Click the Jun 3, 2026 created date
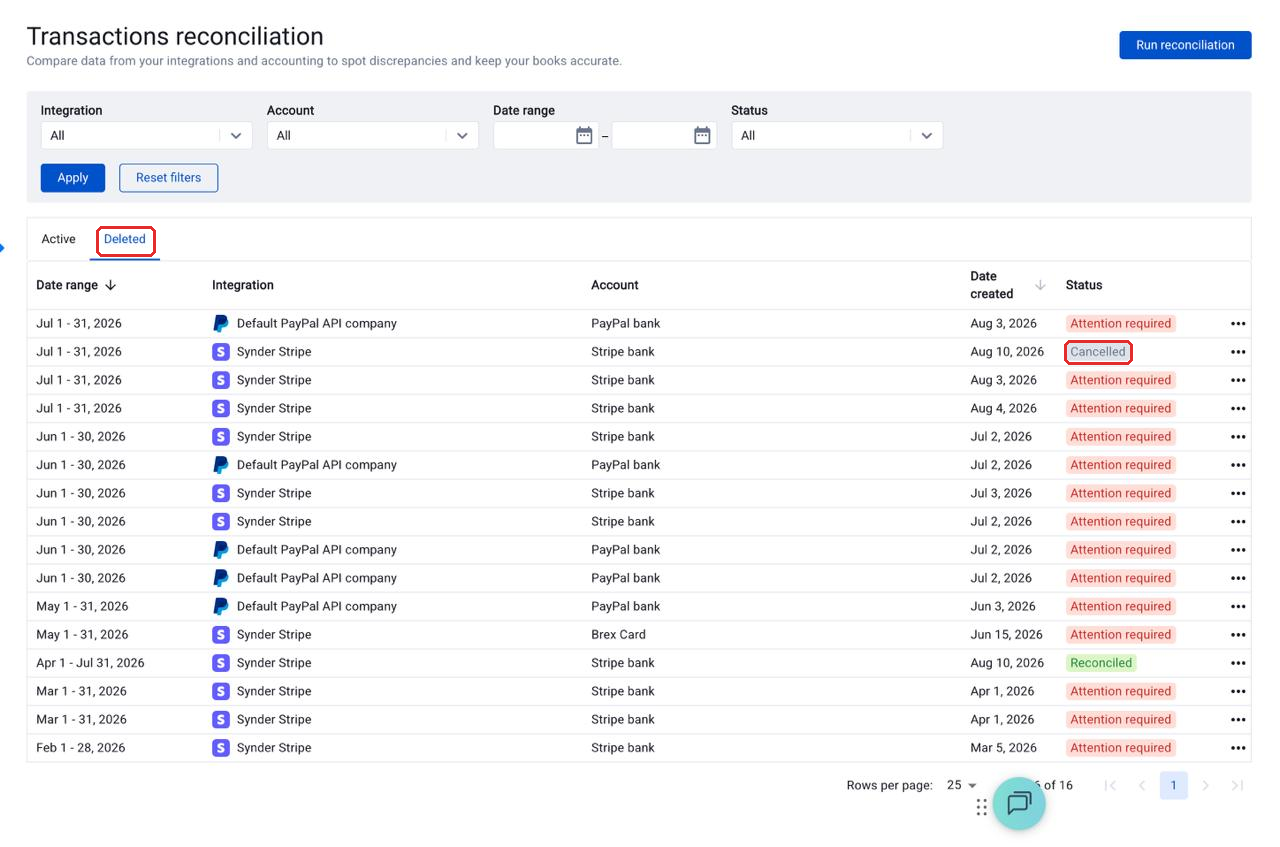The height and width of the screenshot is (847, 1280). click(x=1003, y=607)
